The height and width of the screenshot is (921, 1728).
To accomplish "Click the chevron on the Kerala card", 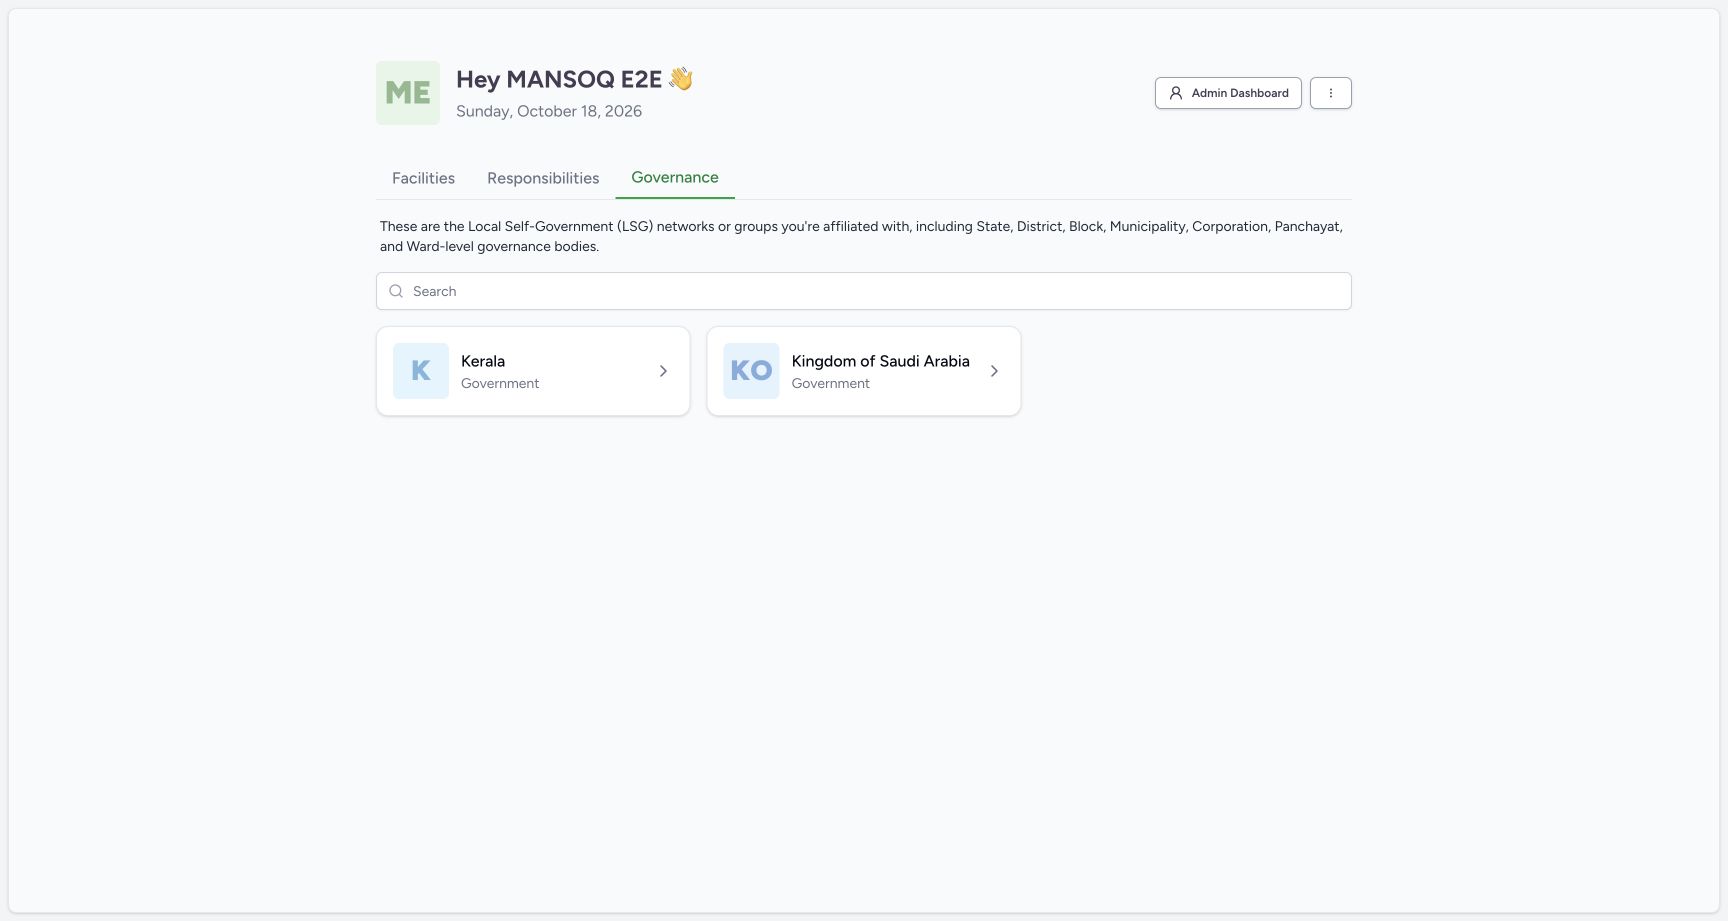I will (663, 371).
